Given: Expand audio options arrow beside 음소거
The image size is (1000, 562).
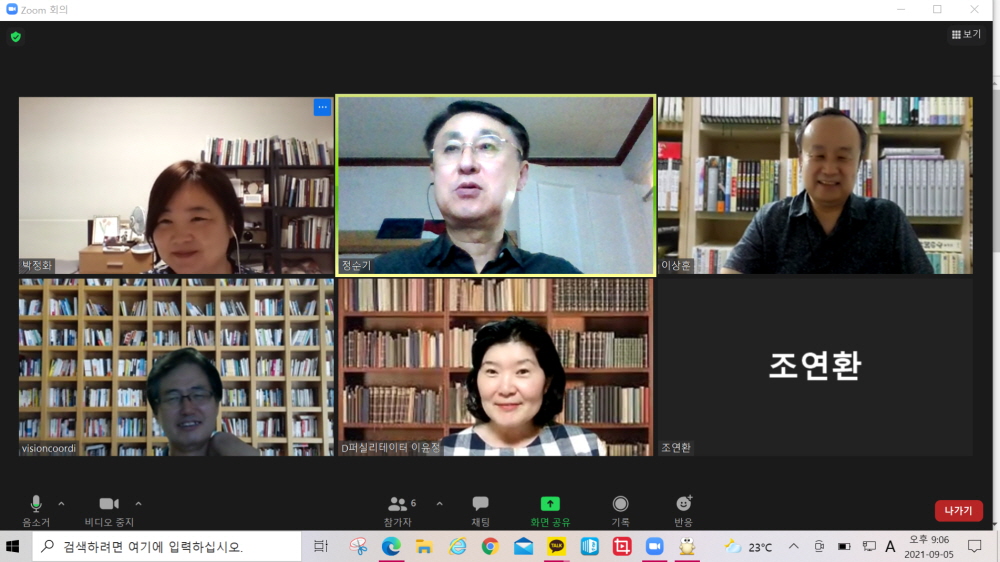Looking at the screenshot, I should coord(62,504).
